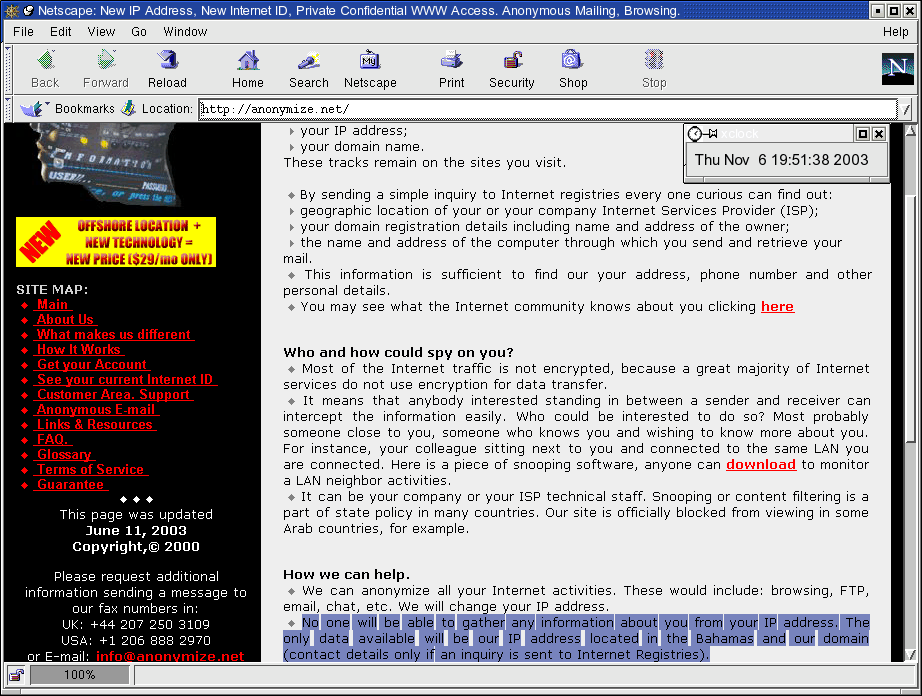922x696 pixels.
Task: Click the 'Who and how could spy on you?' heading
Action: 398,352
